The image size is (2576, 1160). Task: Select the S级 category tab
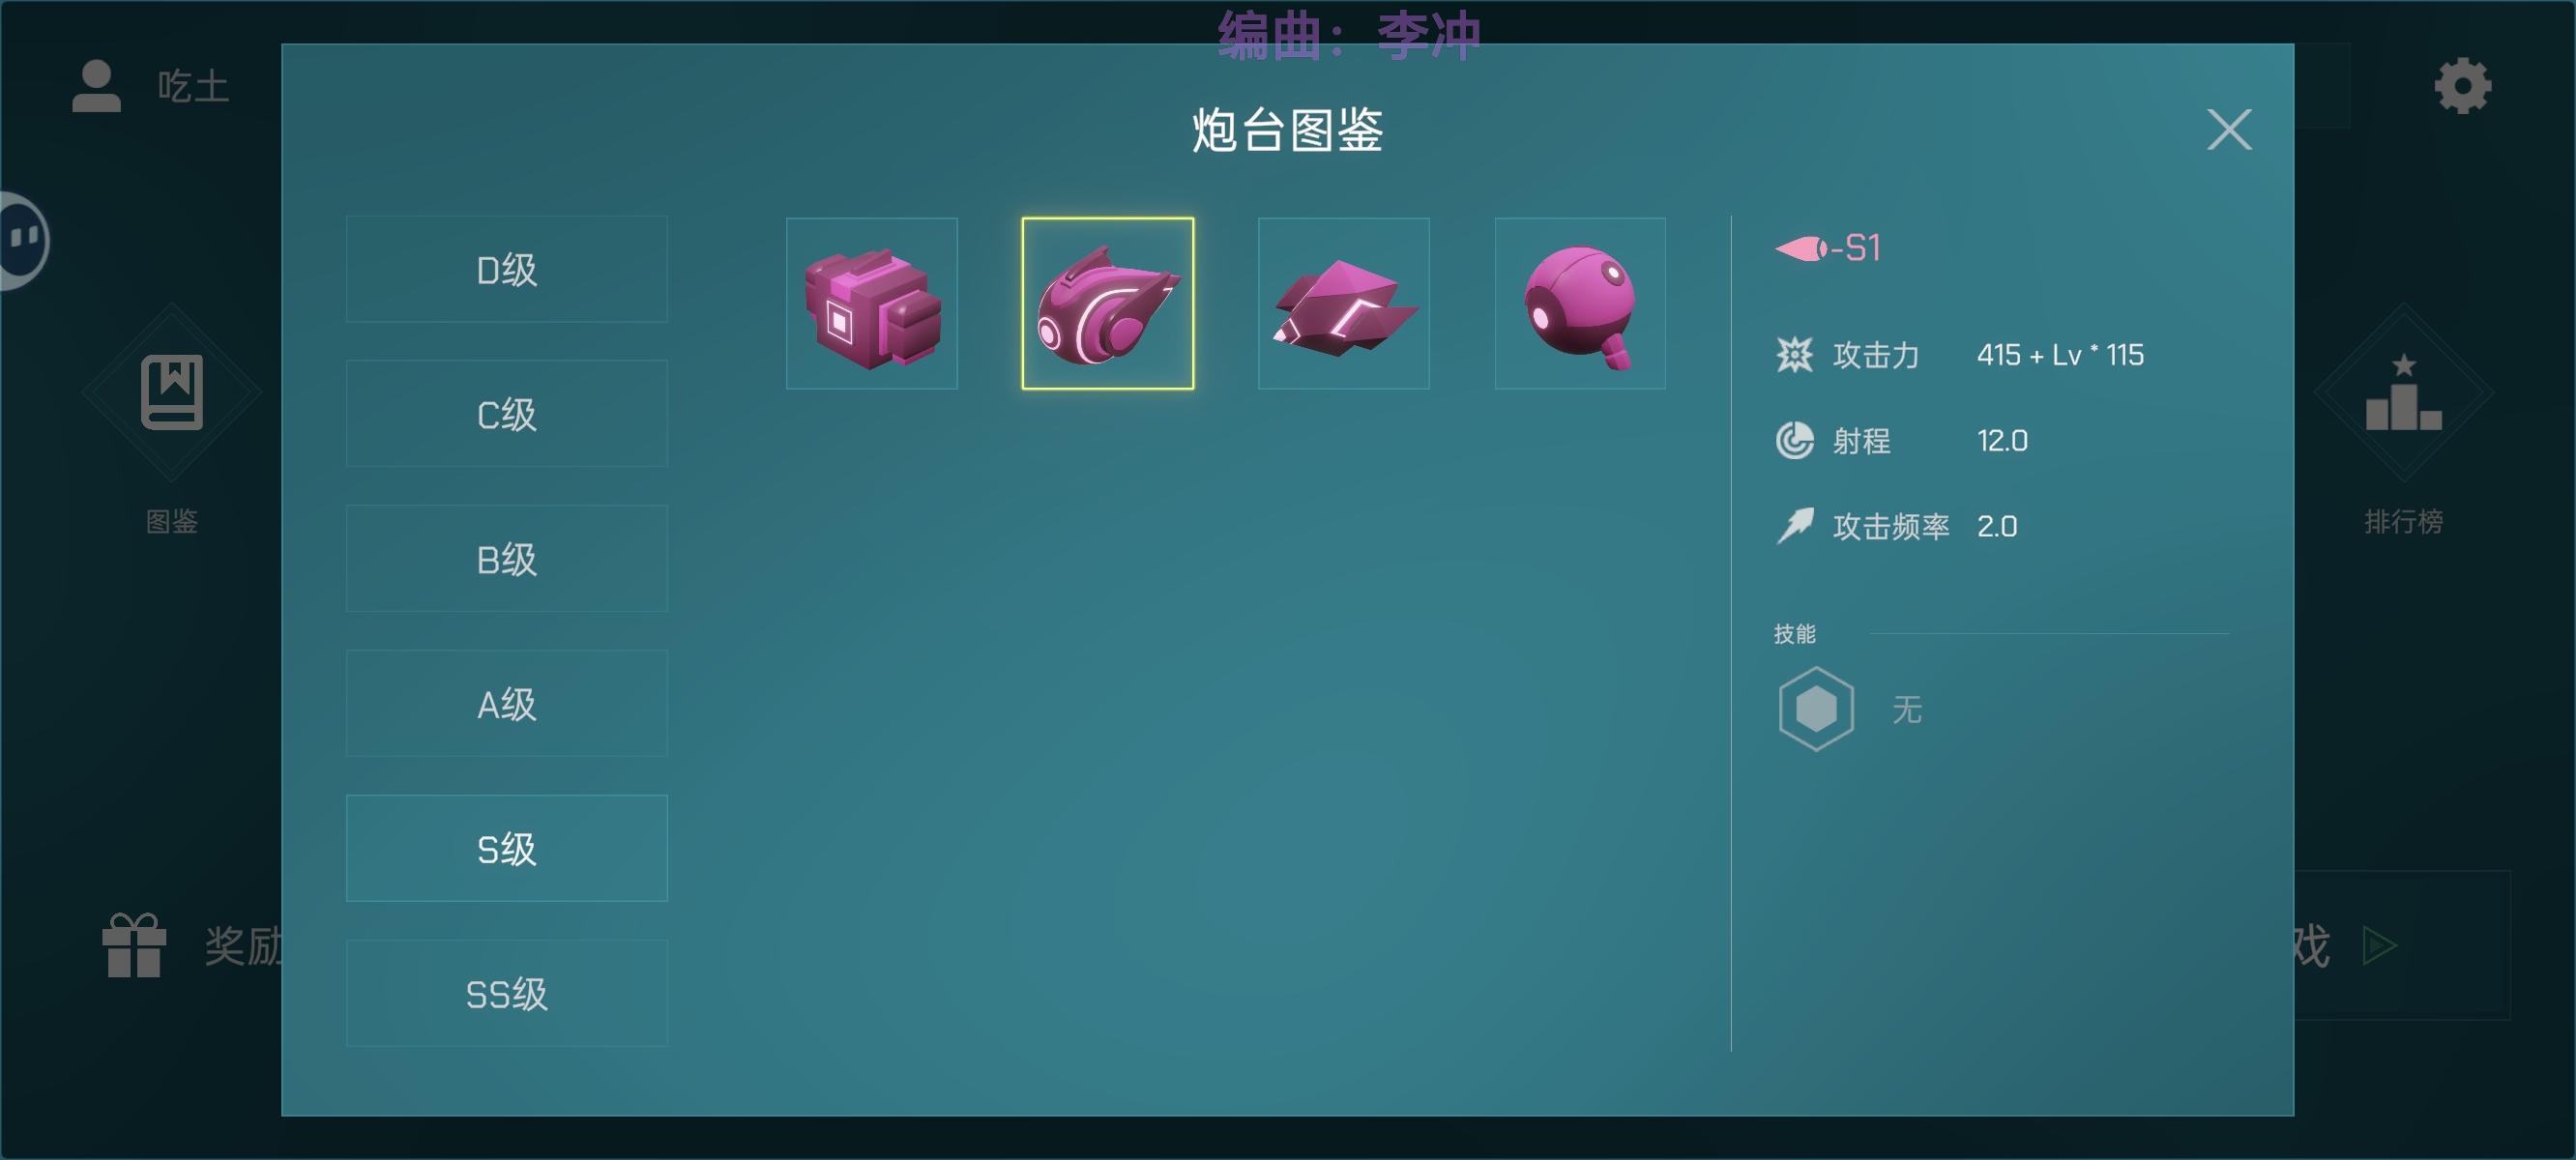(x=506, y=849)
